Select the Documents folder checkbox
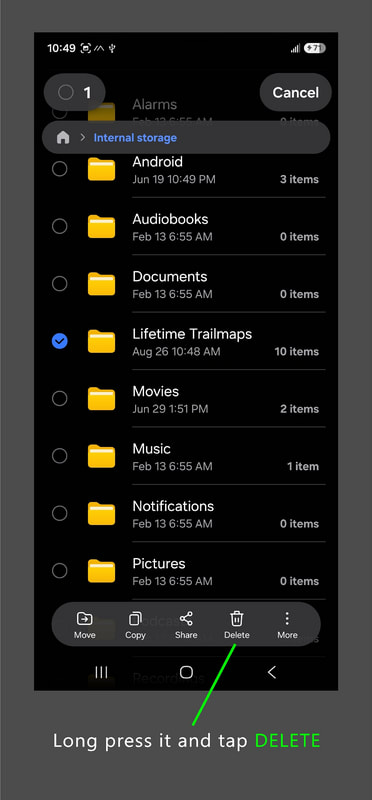372x800 pixels. click(60, 284)
